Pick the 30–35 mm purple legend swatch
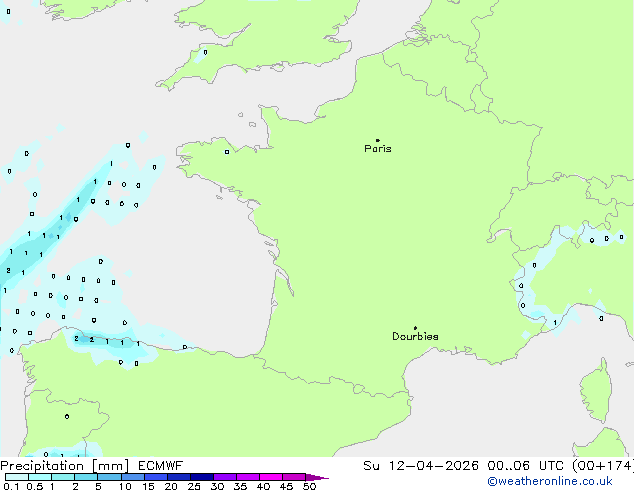Image resolution: width=634 pixels, height=490 pixels. [x=224, y=477]
